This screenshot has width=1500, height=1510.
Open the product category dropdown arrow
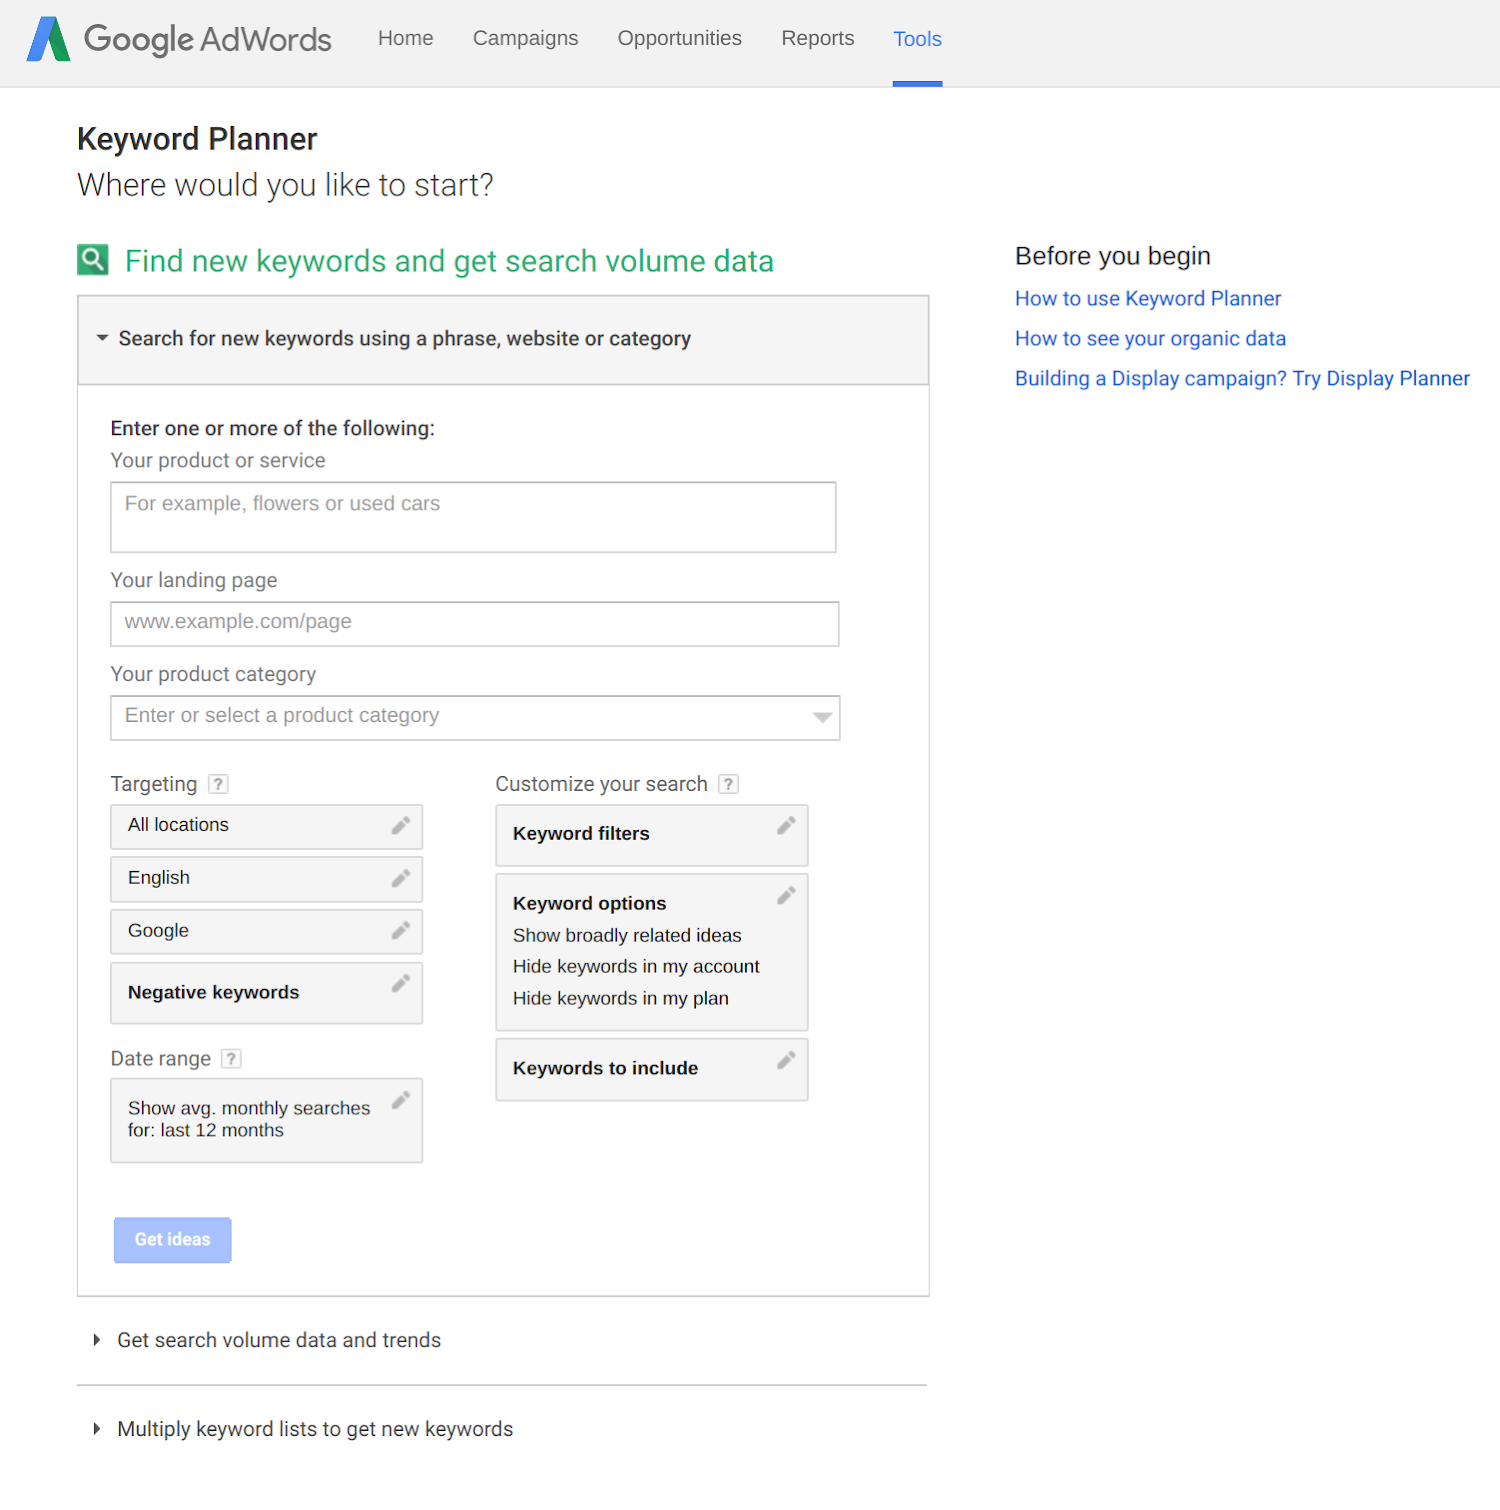tap(823, 717)
